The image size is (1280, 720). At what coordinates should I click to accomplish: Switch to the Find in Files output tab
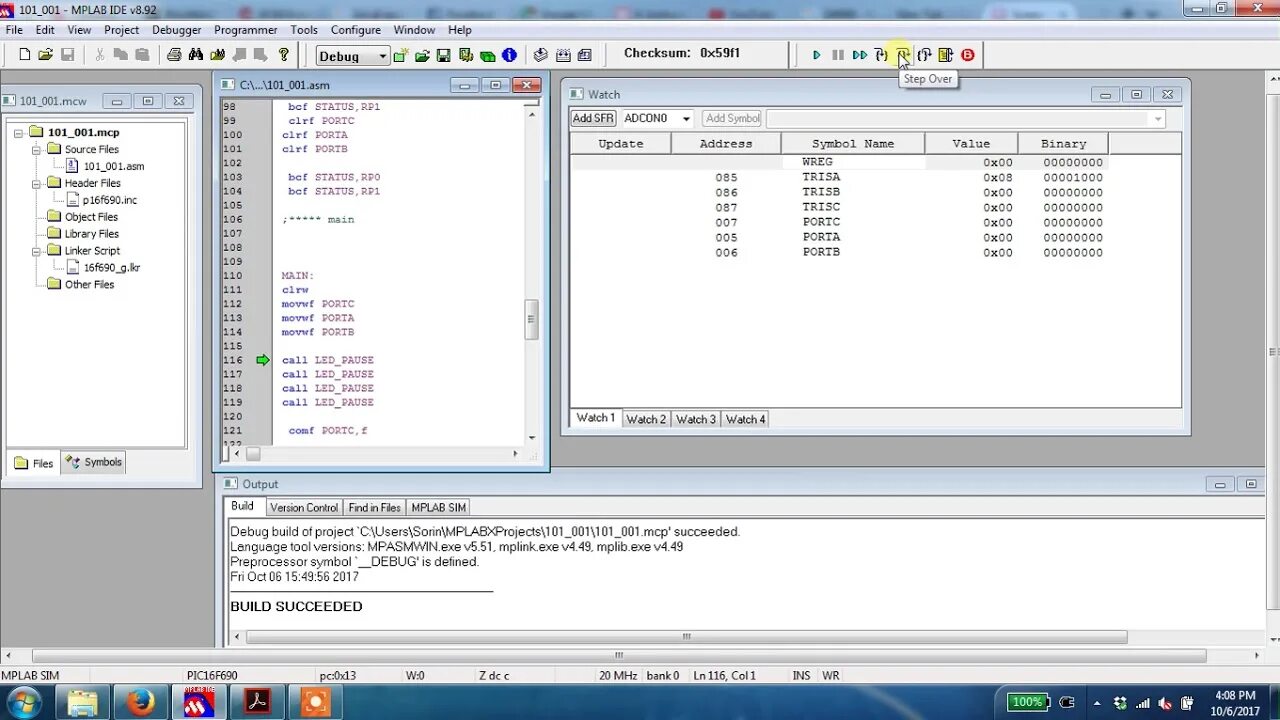point(374,508)
